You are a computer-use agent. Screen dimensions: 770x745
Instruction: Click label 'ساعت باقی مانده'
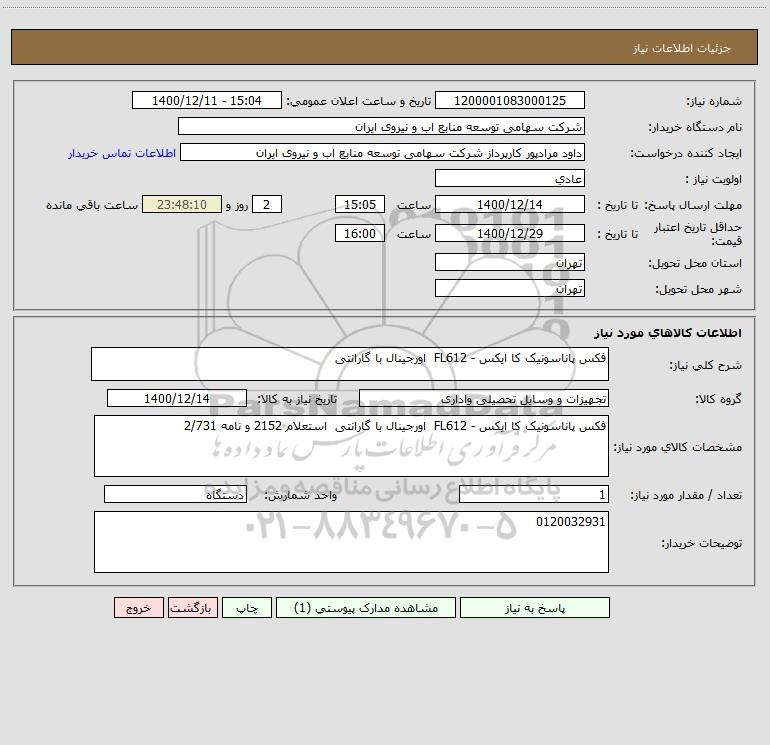click(92, 205)
